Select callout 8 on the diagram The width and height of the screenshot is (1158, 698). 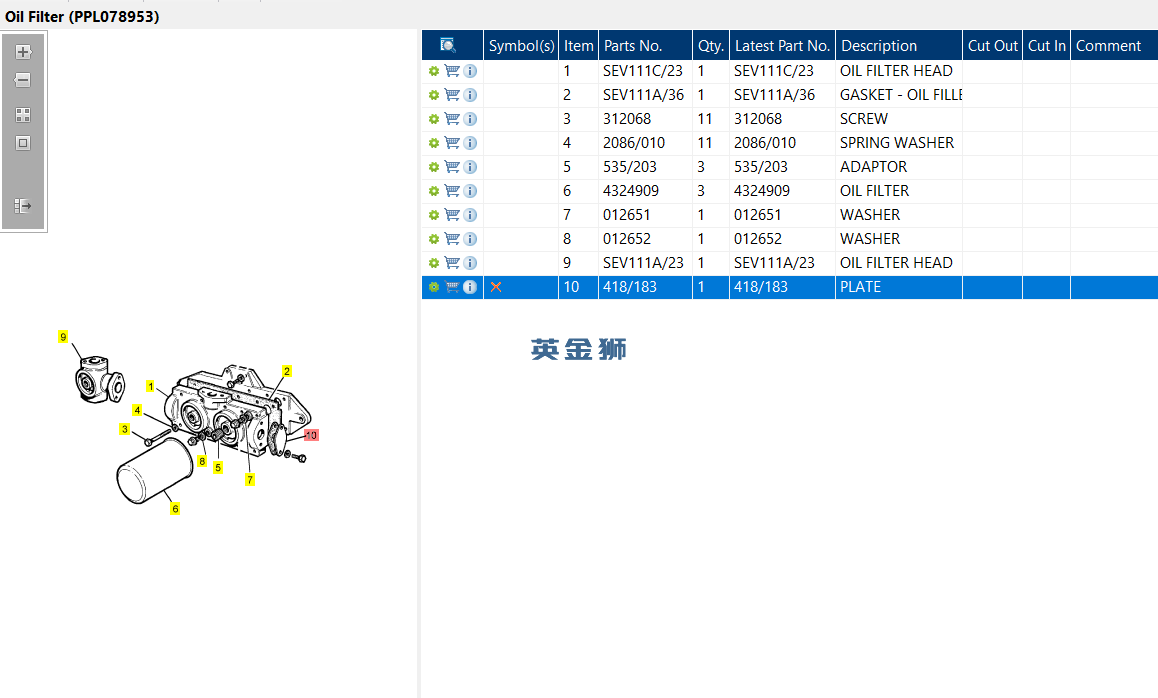point(202,462)
